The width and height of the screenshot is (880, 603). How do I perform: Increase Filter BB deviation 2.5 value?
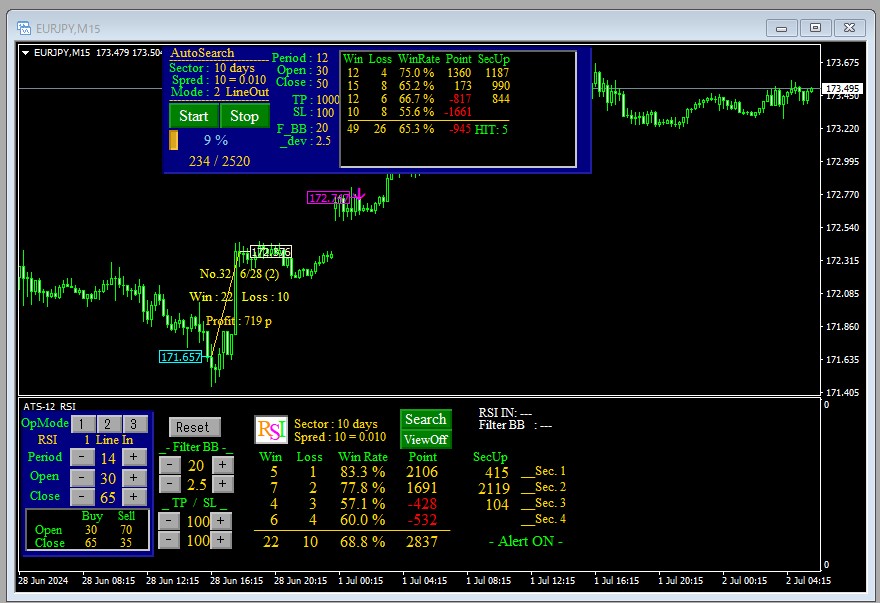tap(222, 484)
